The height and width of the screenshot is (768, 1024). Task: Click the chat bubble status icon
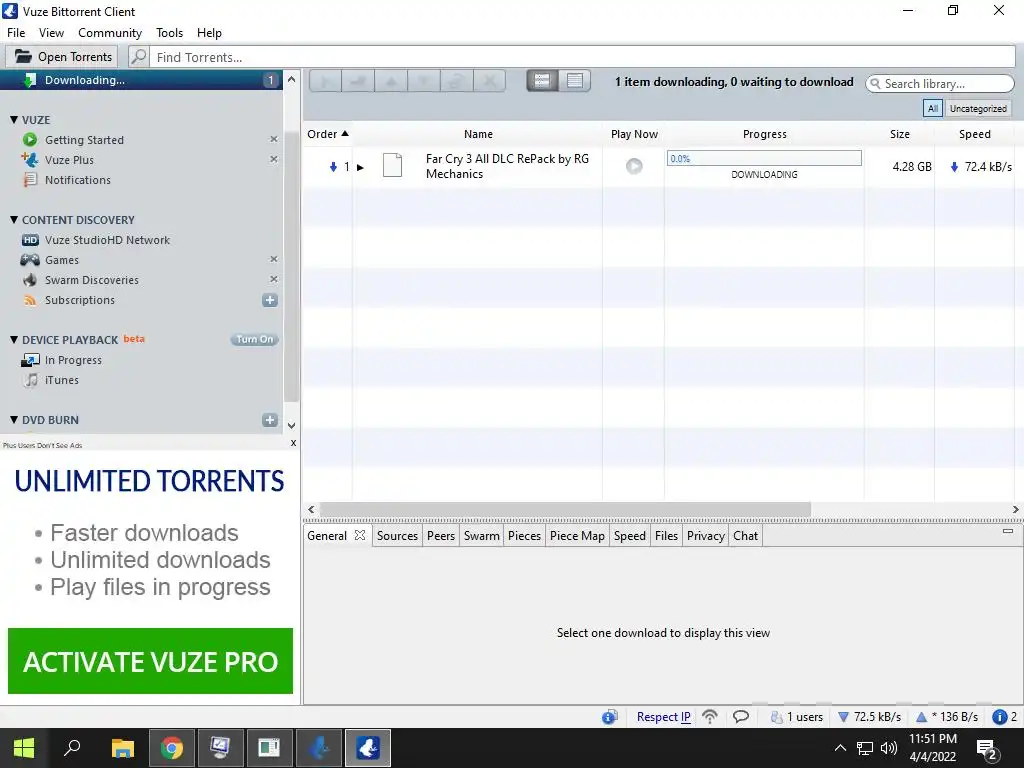(741, 716)
